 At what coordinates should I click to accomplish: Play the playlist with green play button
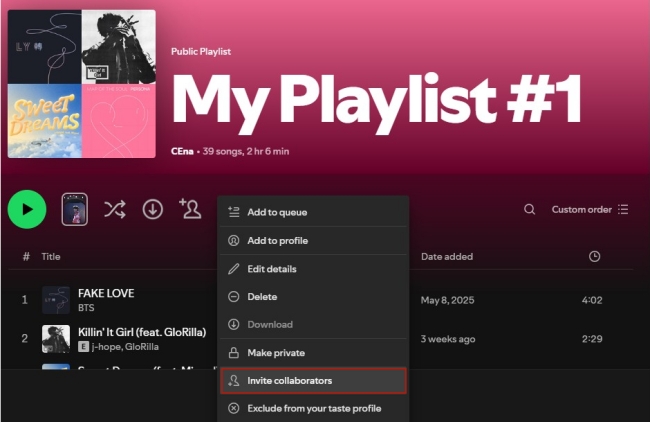pos(27,209)
